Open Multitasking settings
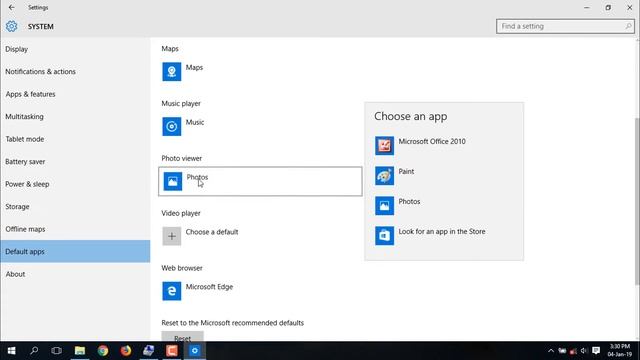The width and height of the screenshot is (640, 360). point(75,116)
